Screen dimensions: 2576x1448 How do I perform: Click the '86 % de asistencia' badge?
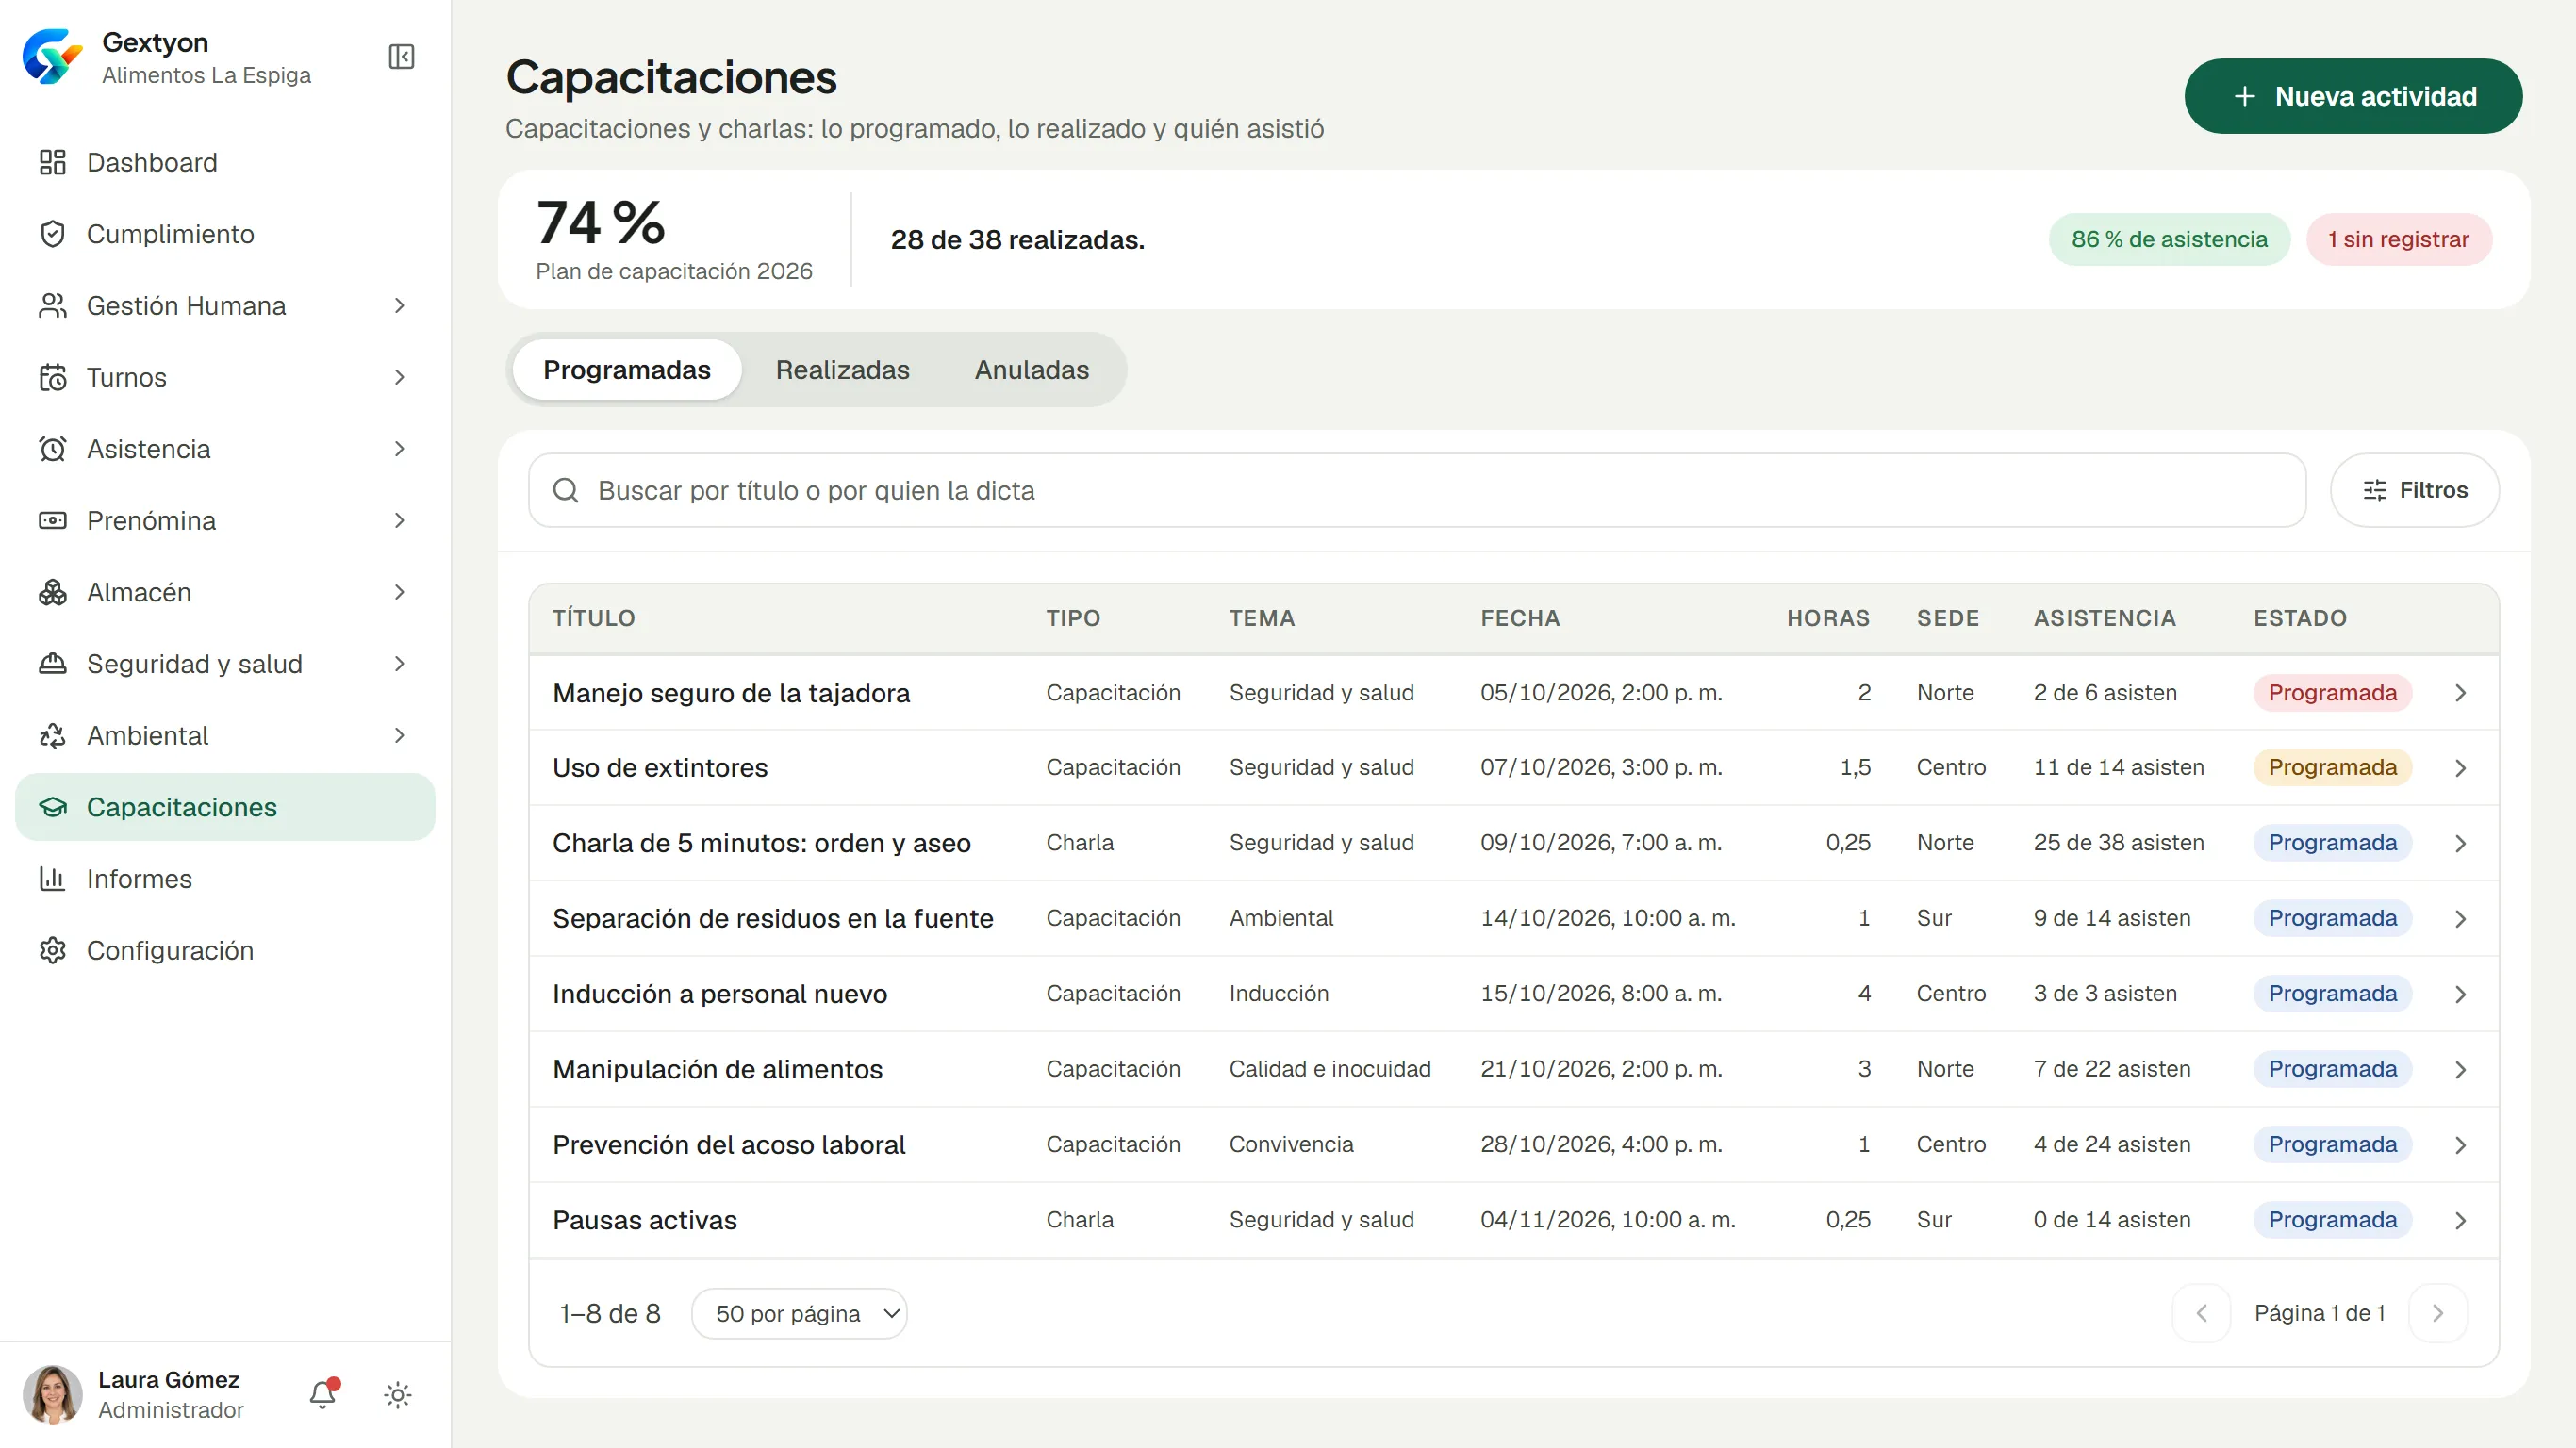[x=2169, y=239]
